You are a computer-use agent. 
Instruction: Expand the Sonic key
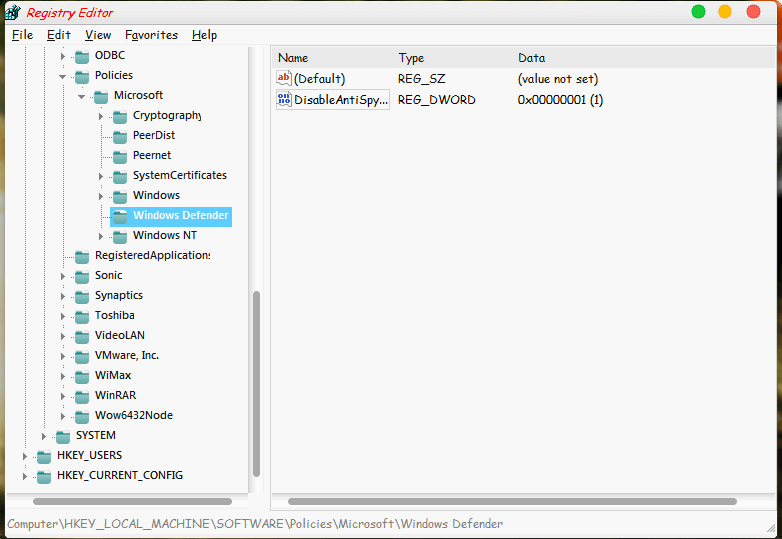tap(63, 276)
